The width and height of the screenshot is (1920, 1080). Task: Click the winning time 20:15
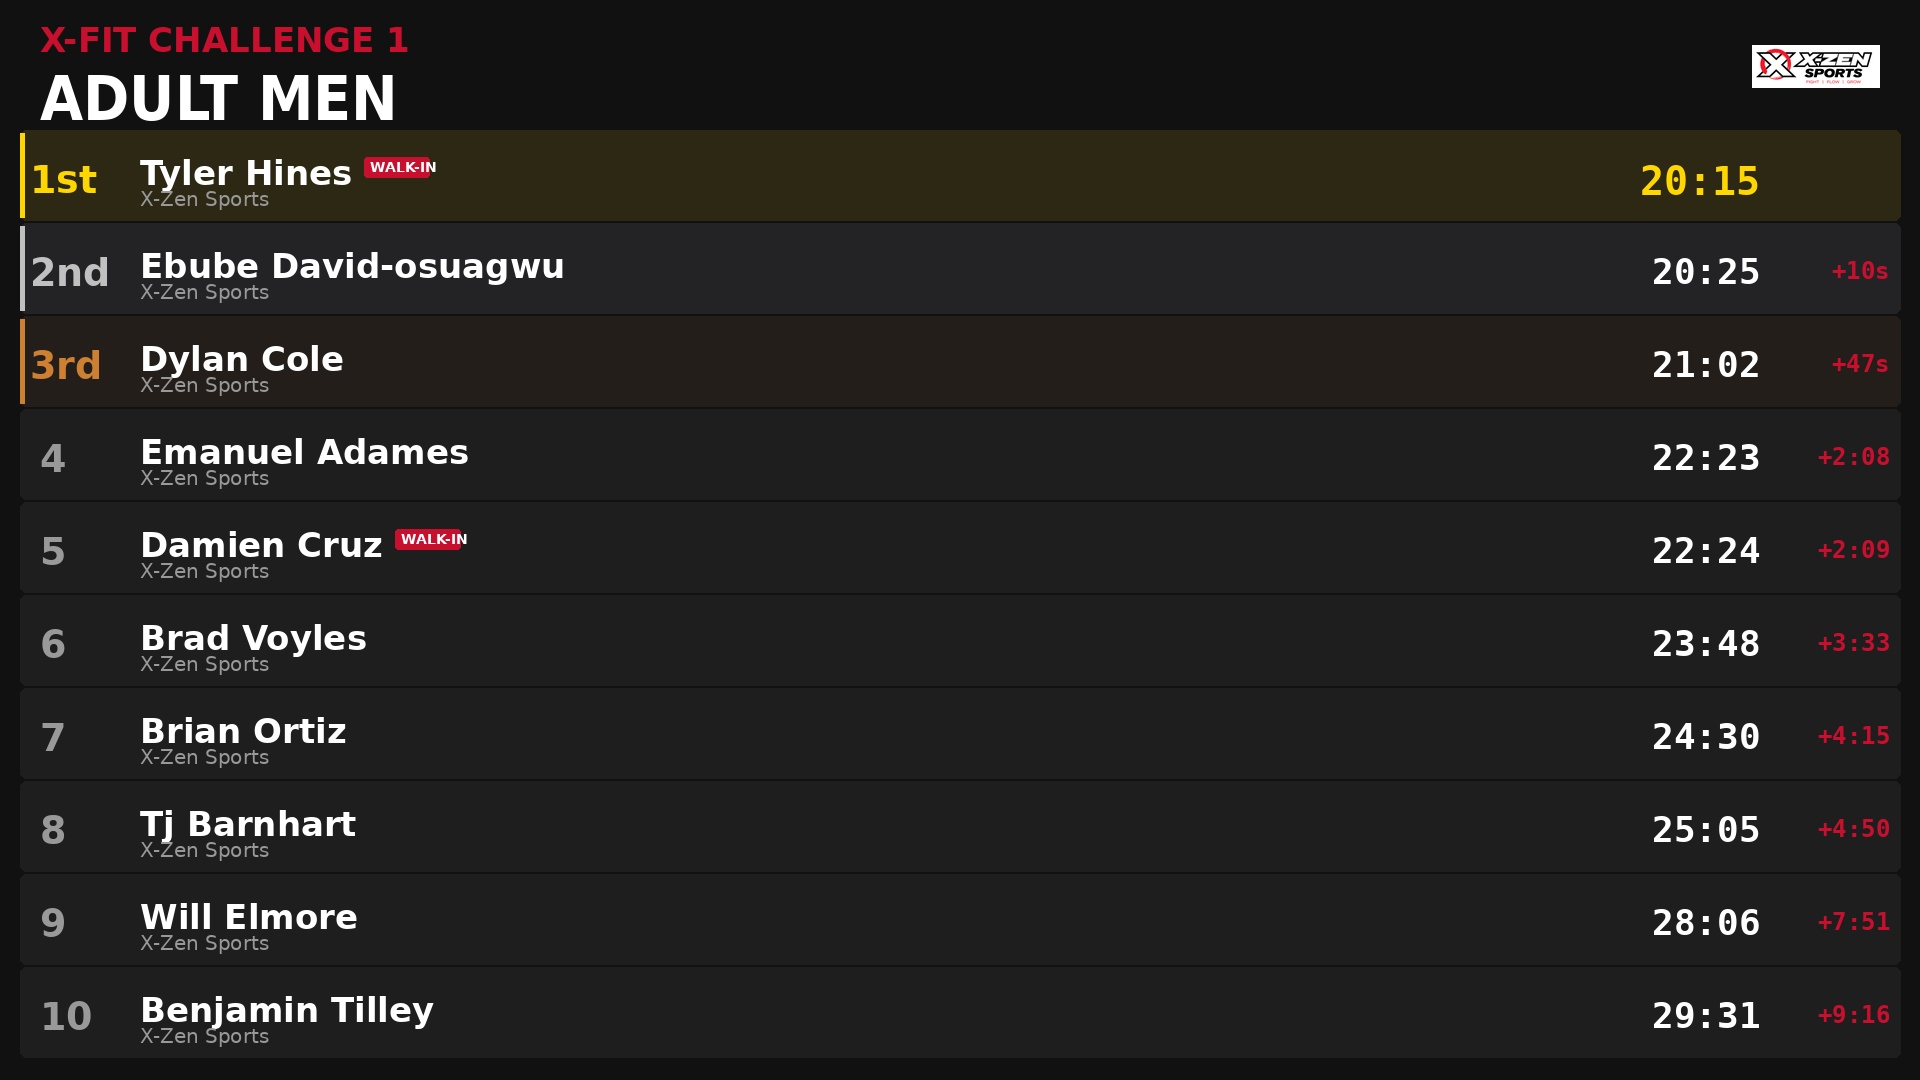[1699, 181]
